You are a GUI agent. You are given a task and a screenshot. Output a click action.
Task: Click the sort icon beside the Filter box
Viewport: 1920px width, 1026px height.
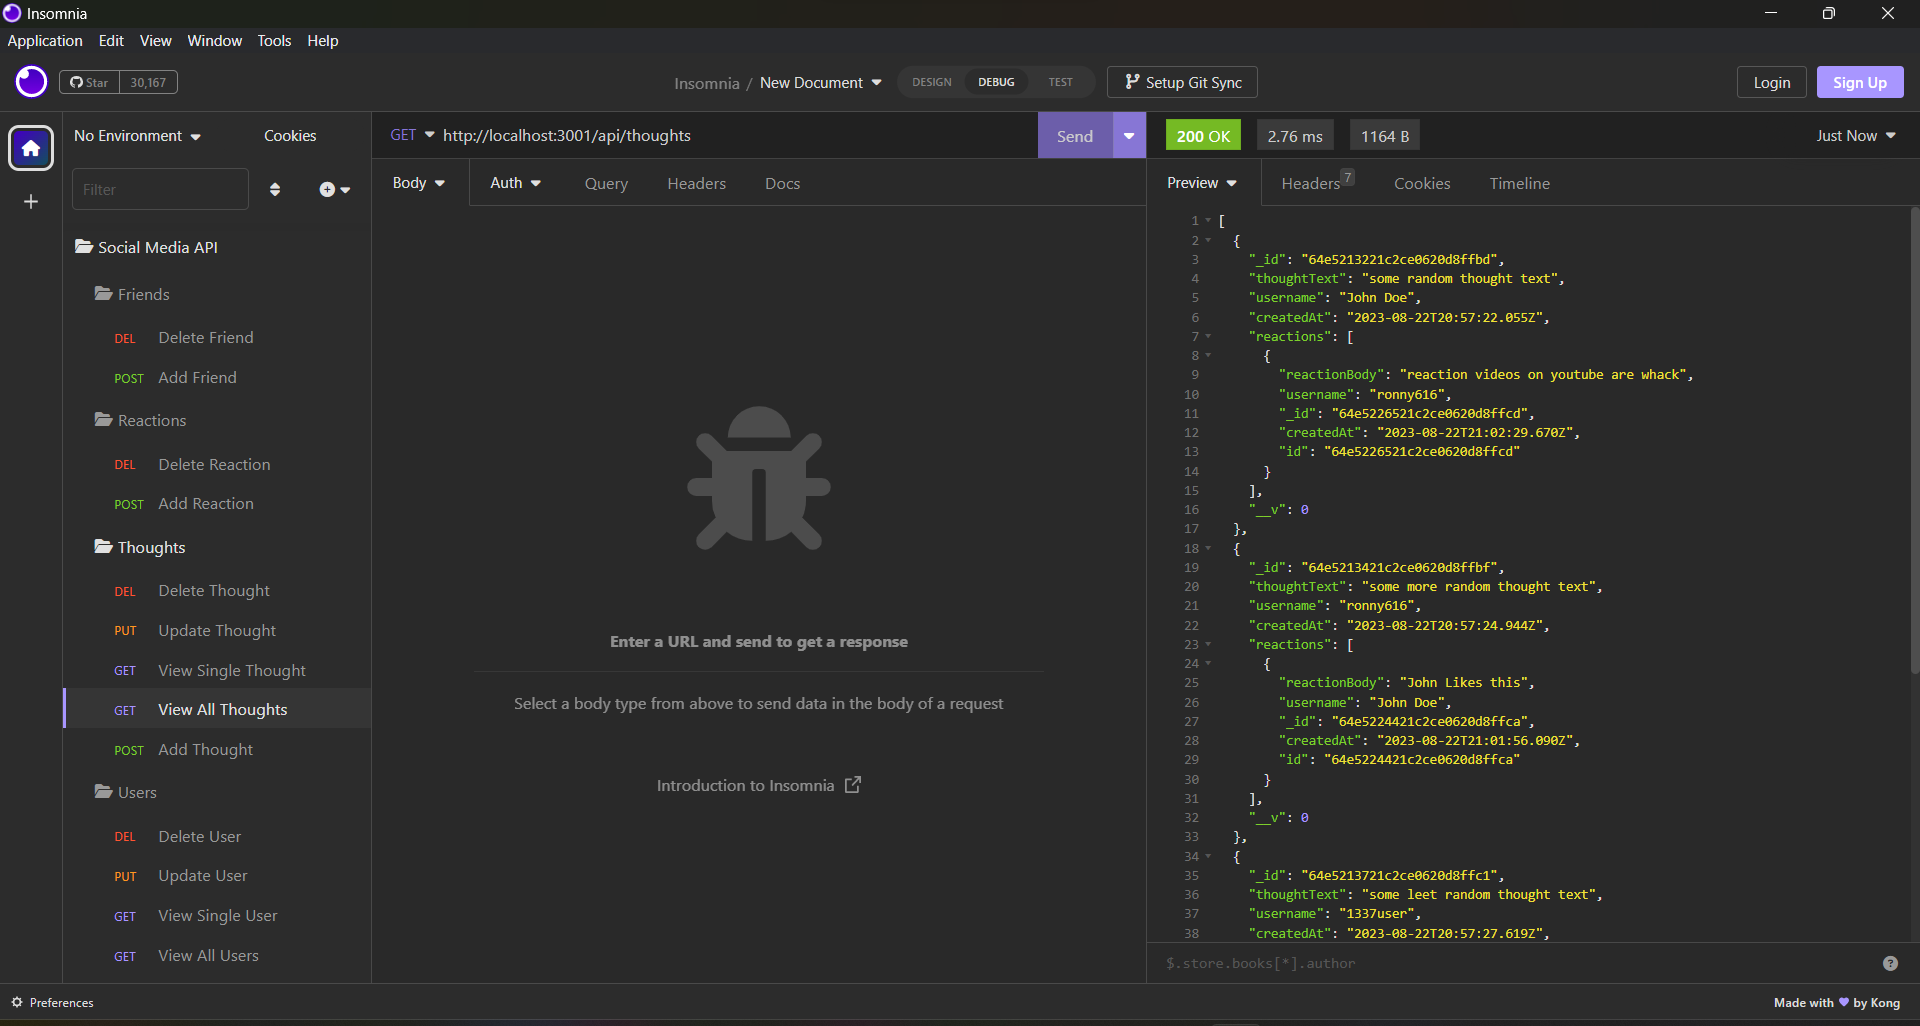point(275,189)
